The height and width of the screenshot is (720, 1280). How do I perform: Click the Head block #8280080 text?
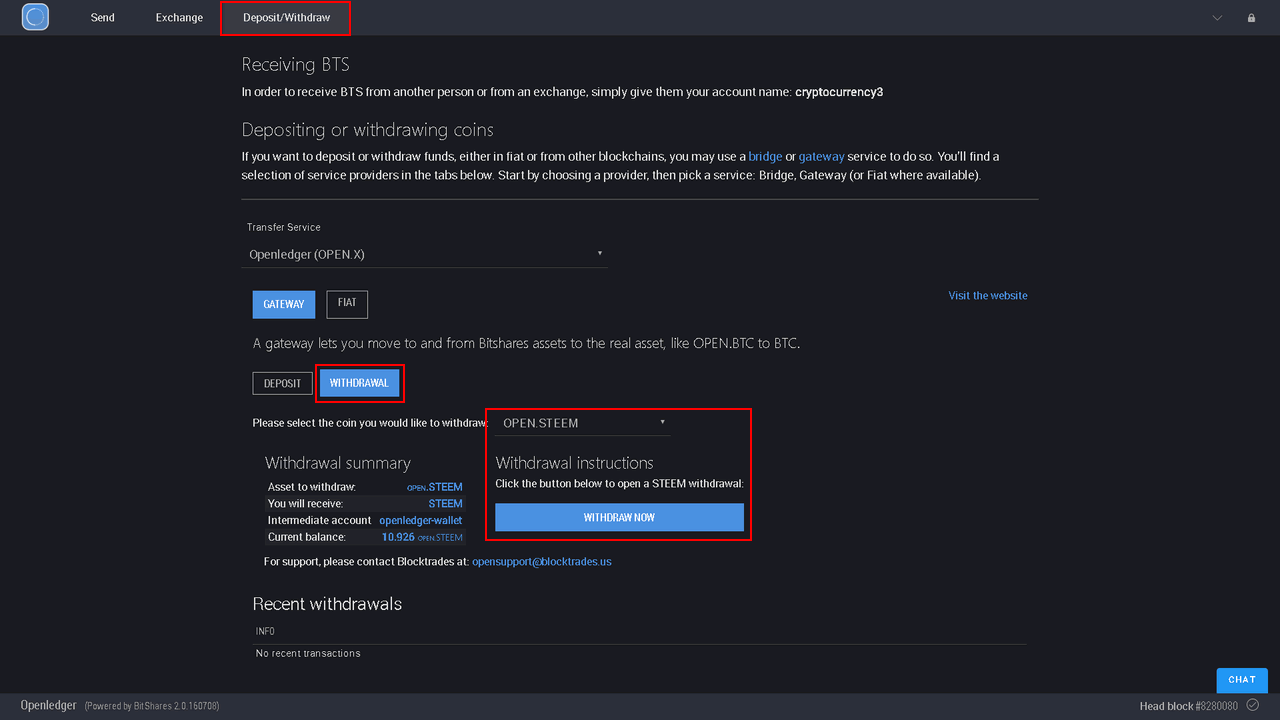1189,706
